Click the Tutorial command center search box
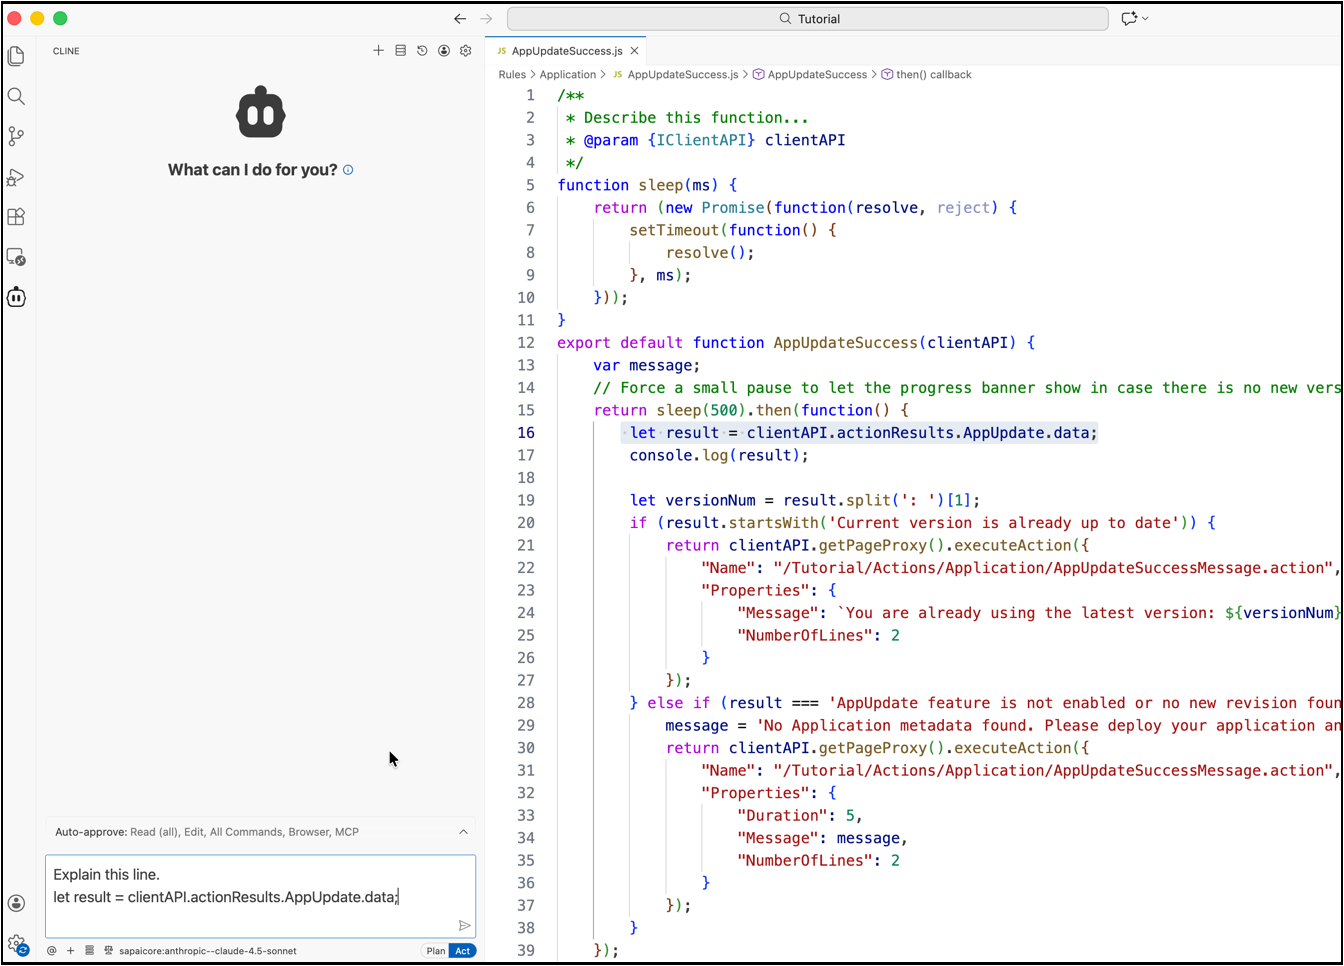1344x966 pixels. click(808, 18)
